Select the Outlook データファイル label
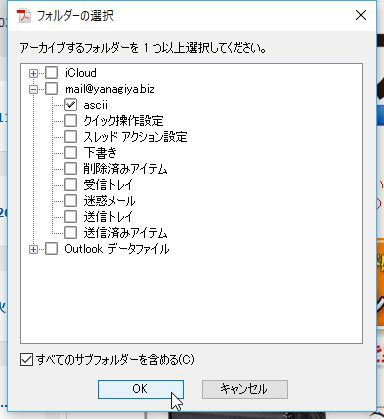The height and width of the screenshot is (419, 384). coord(117,249)
